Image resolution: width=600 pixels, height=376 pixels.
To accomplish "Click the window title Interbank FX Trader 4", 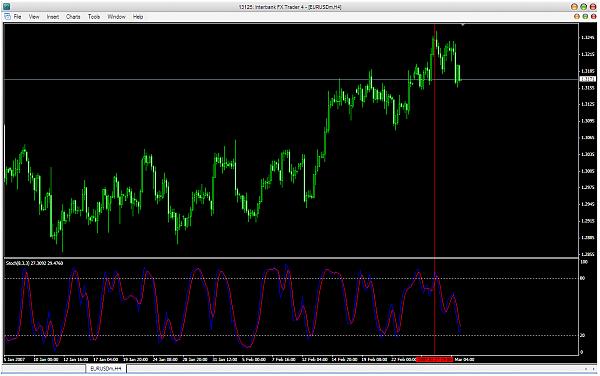I will coord(290,7).
